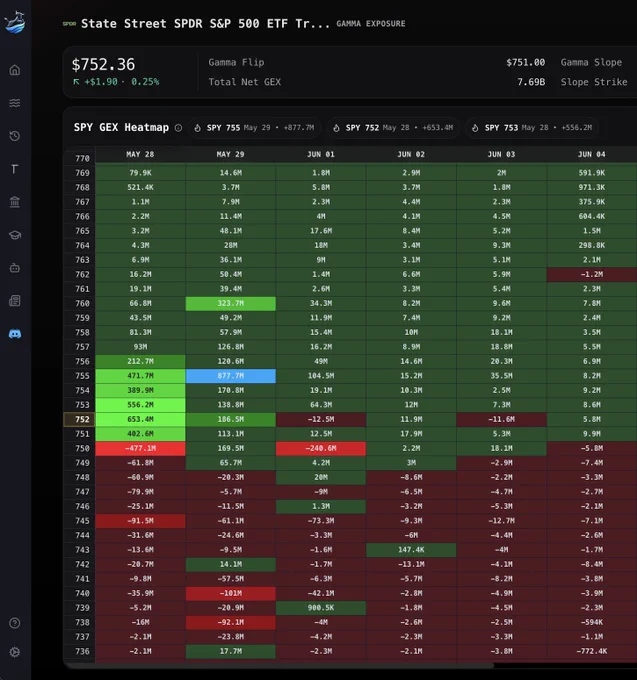637x680 pixels.
Task: Click the 17.7M cell at strike 736
Action: pos(231,651)
